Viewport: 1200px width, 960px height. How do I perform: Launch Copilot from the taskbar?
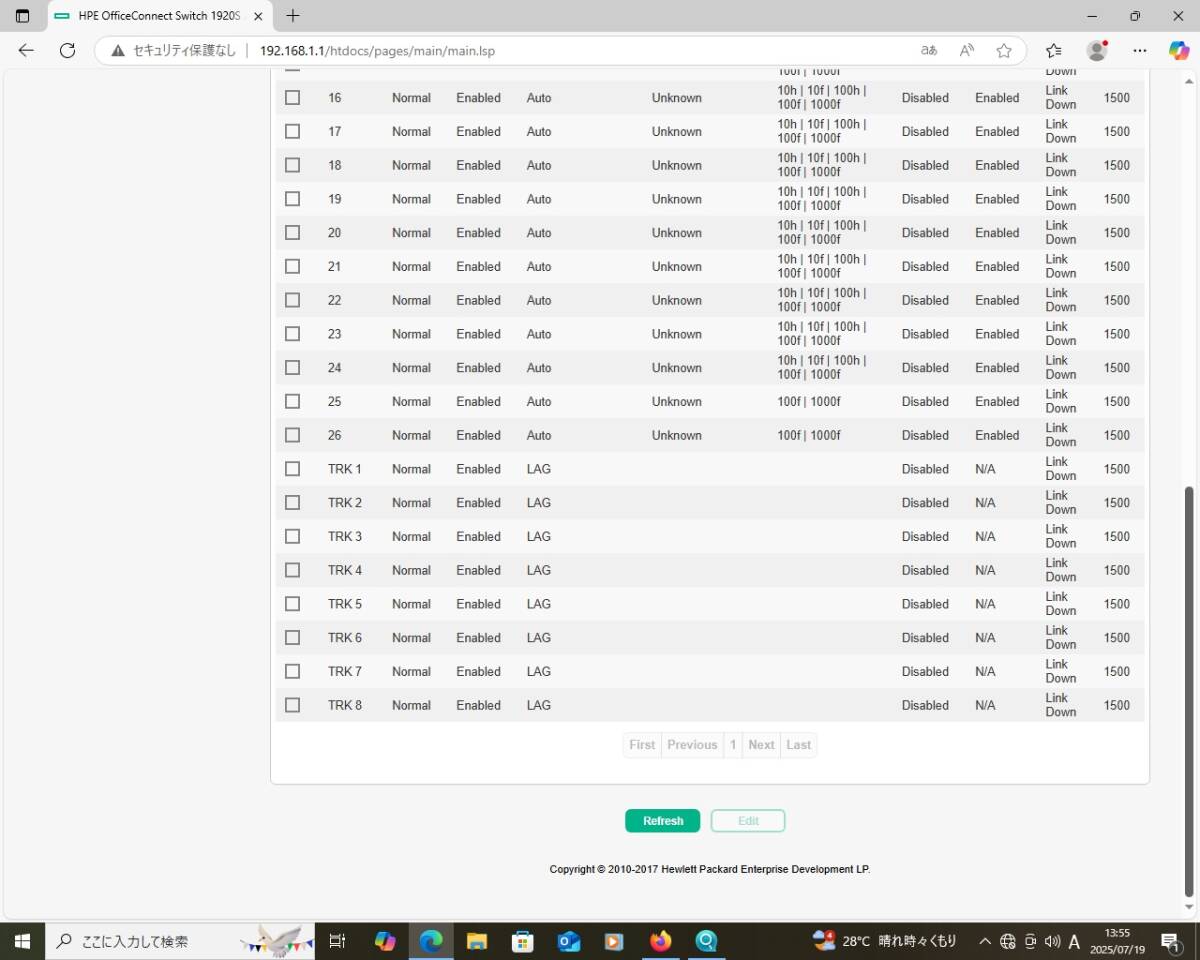(x=385, y=941)
